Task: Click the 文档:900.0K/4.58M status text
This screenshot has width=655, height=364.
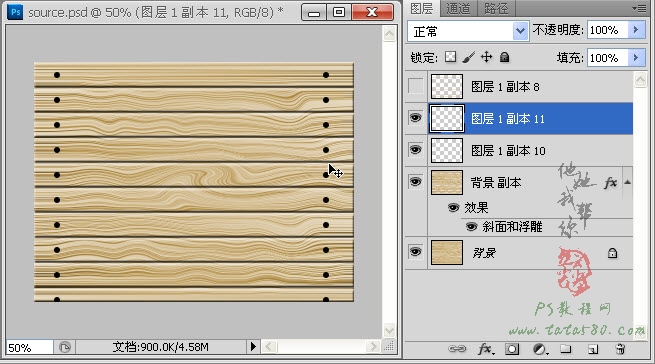Action: (x=161, y=347)
